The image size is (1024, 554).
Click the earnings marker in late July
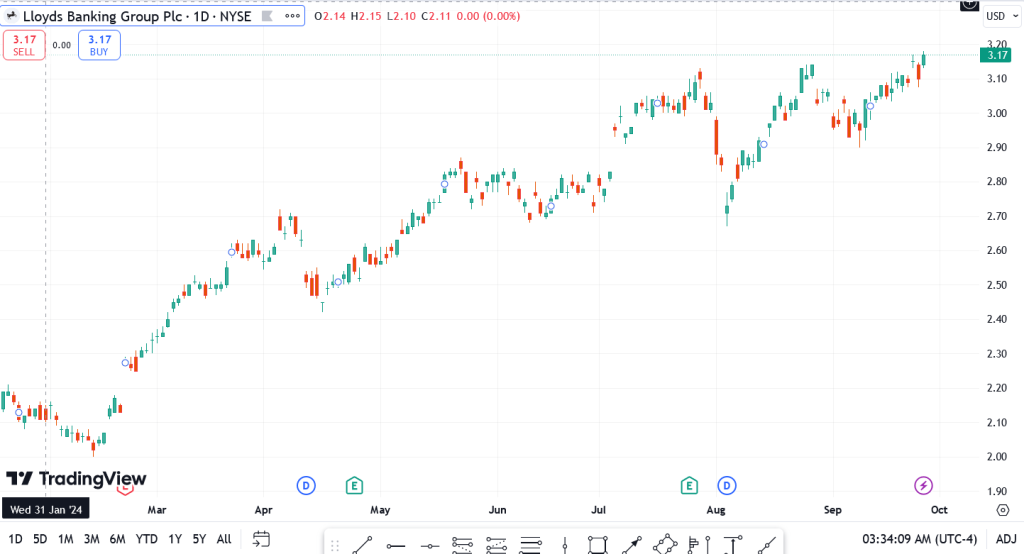(x=689, y=485)
